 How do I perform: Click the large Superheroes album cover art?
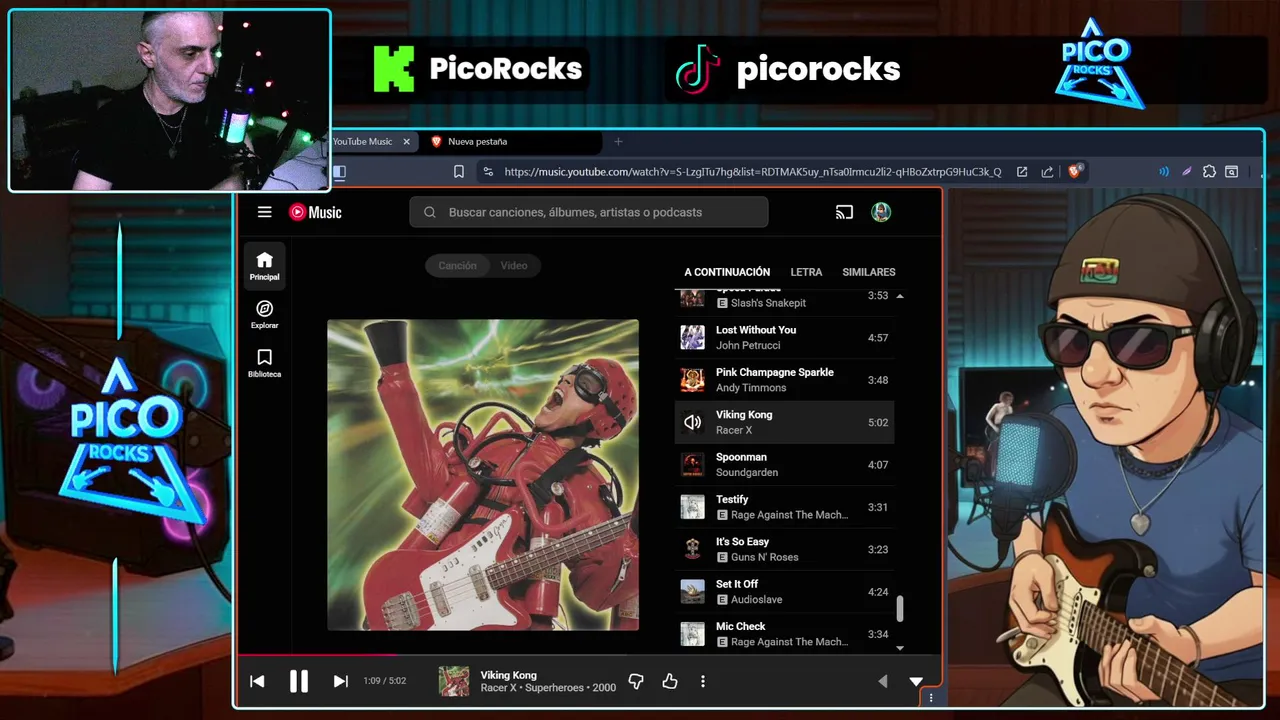483,475
